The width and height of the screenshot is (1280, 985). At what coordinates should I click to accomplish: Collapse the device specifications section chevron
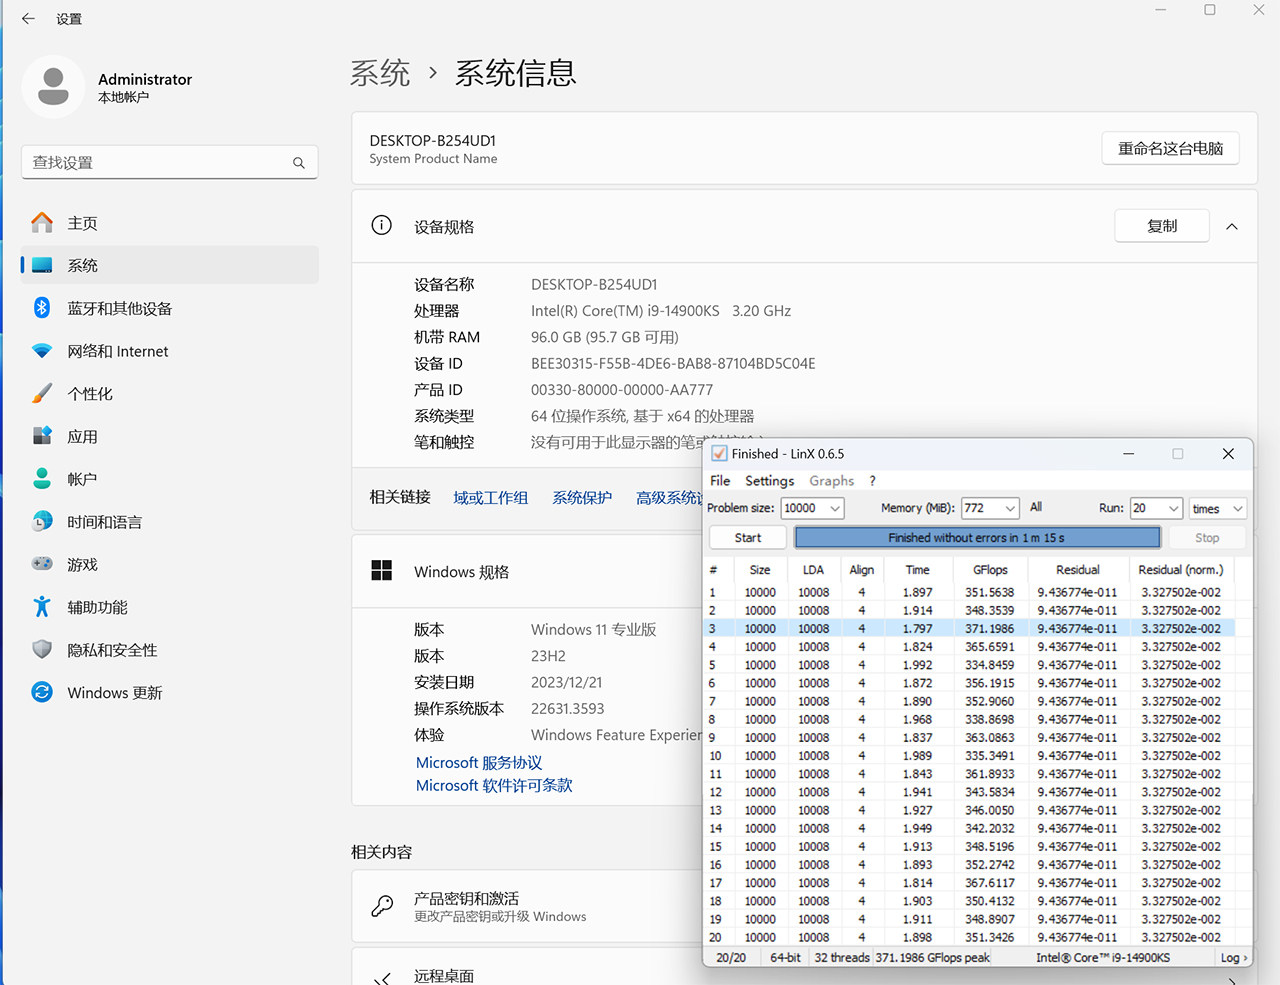(1232, 227)
